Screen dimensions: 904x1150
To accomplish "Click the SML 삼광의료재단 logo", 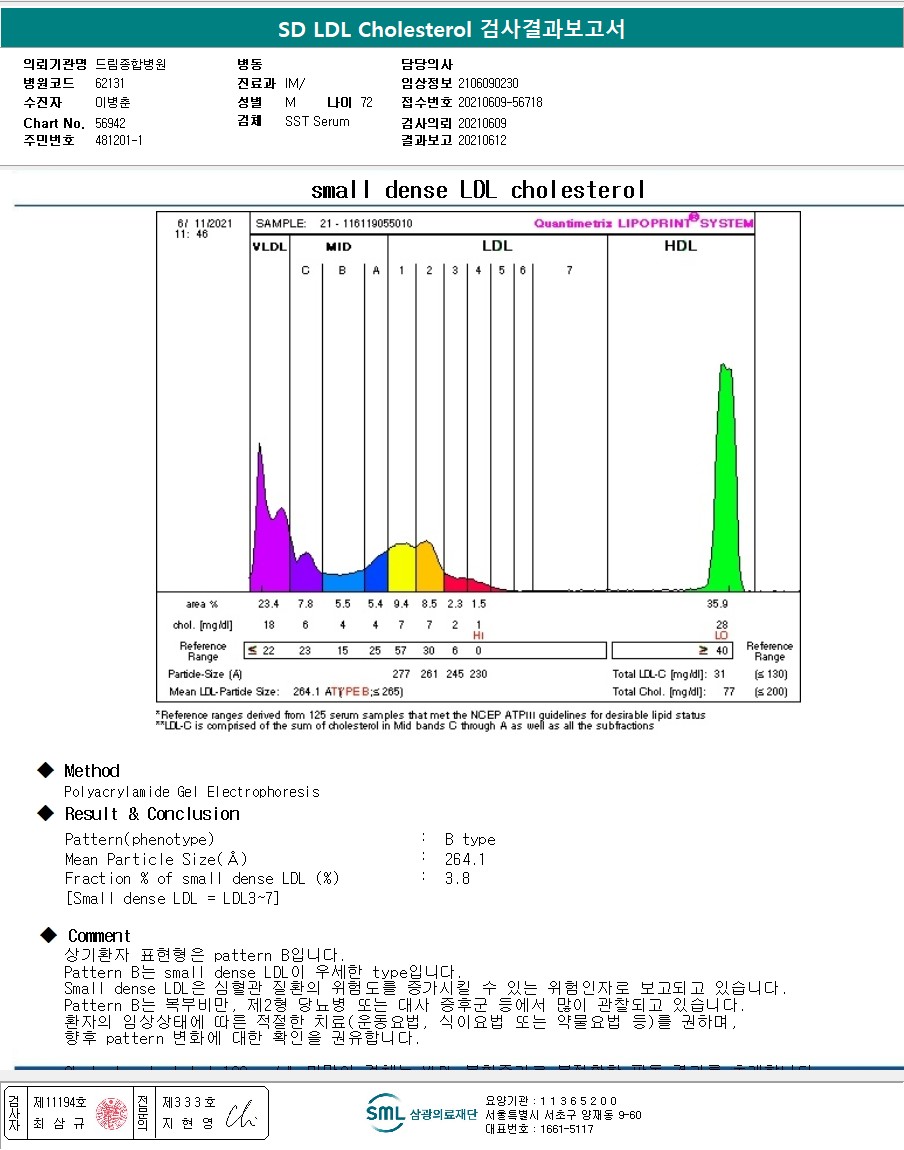I will click(x=421, y=1113).
